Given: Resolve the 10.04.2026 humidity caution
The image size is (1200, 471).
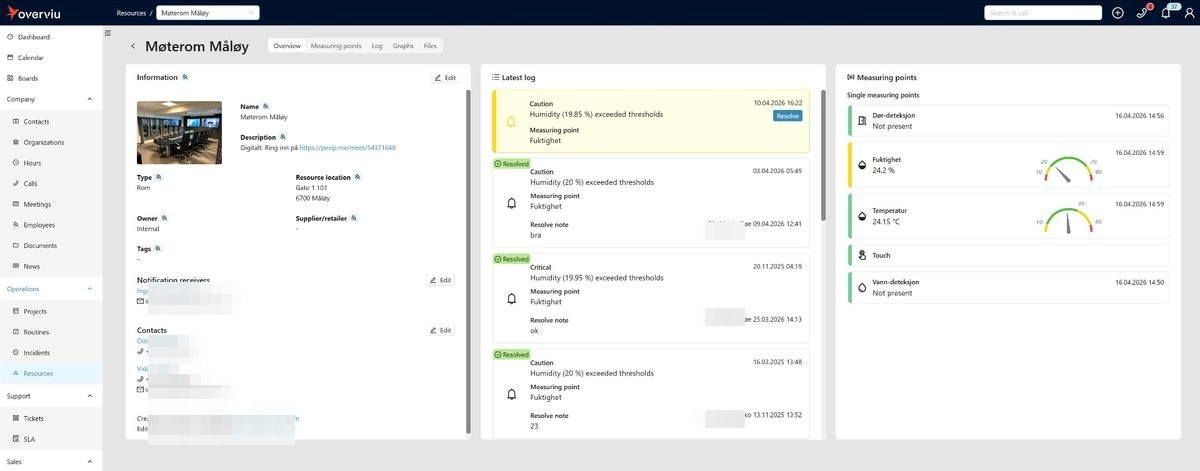Looking at the screenshot, I should (787, 116).
